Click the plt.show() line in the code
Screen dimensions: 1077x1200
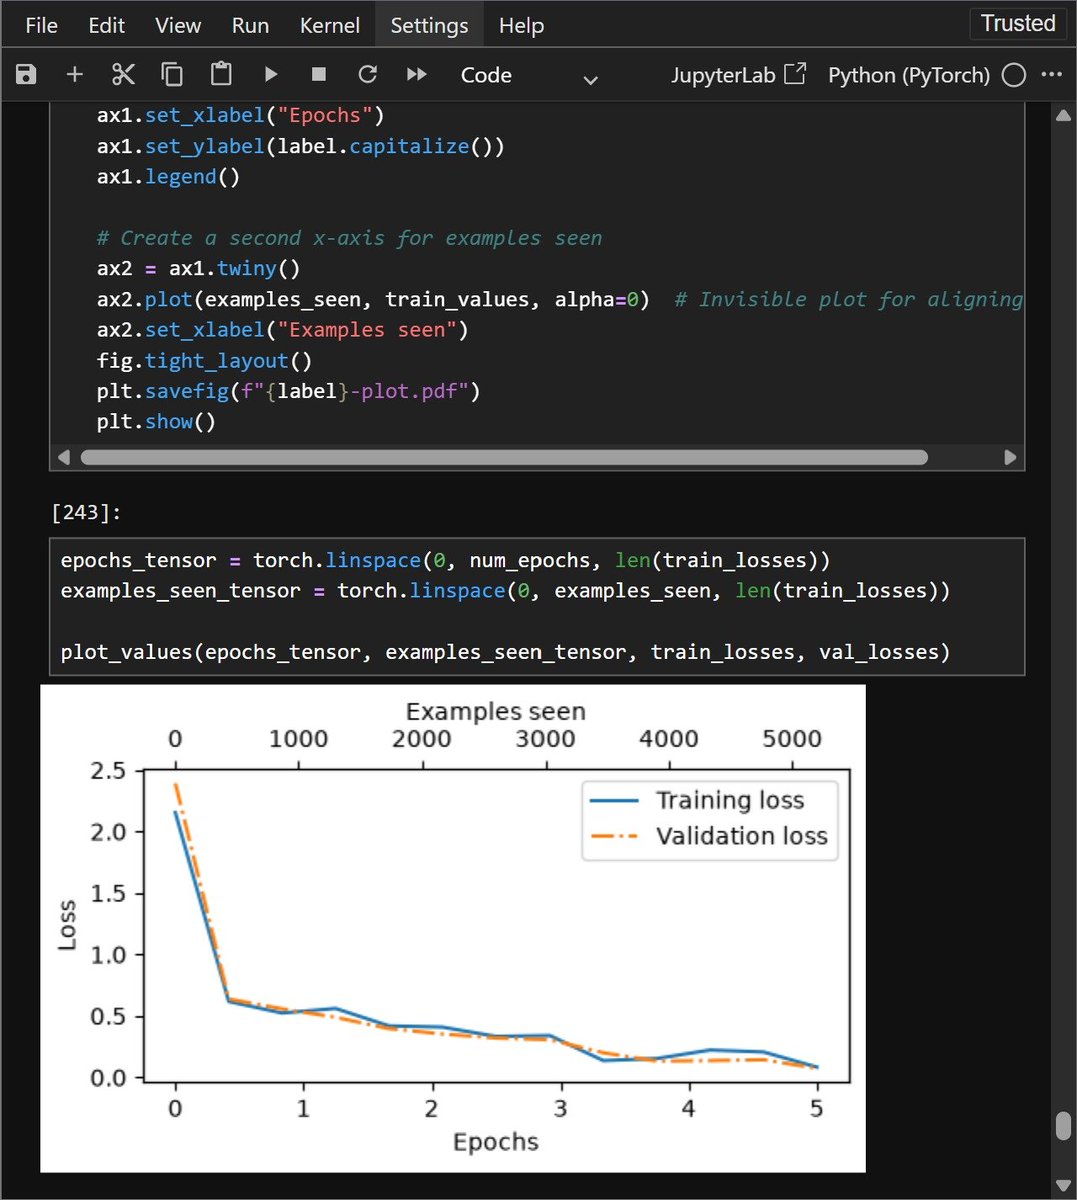coord(156,421)
